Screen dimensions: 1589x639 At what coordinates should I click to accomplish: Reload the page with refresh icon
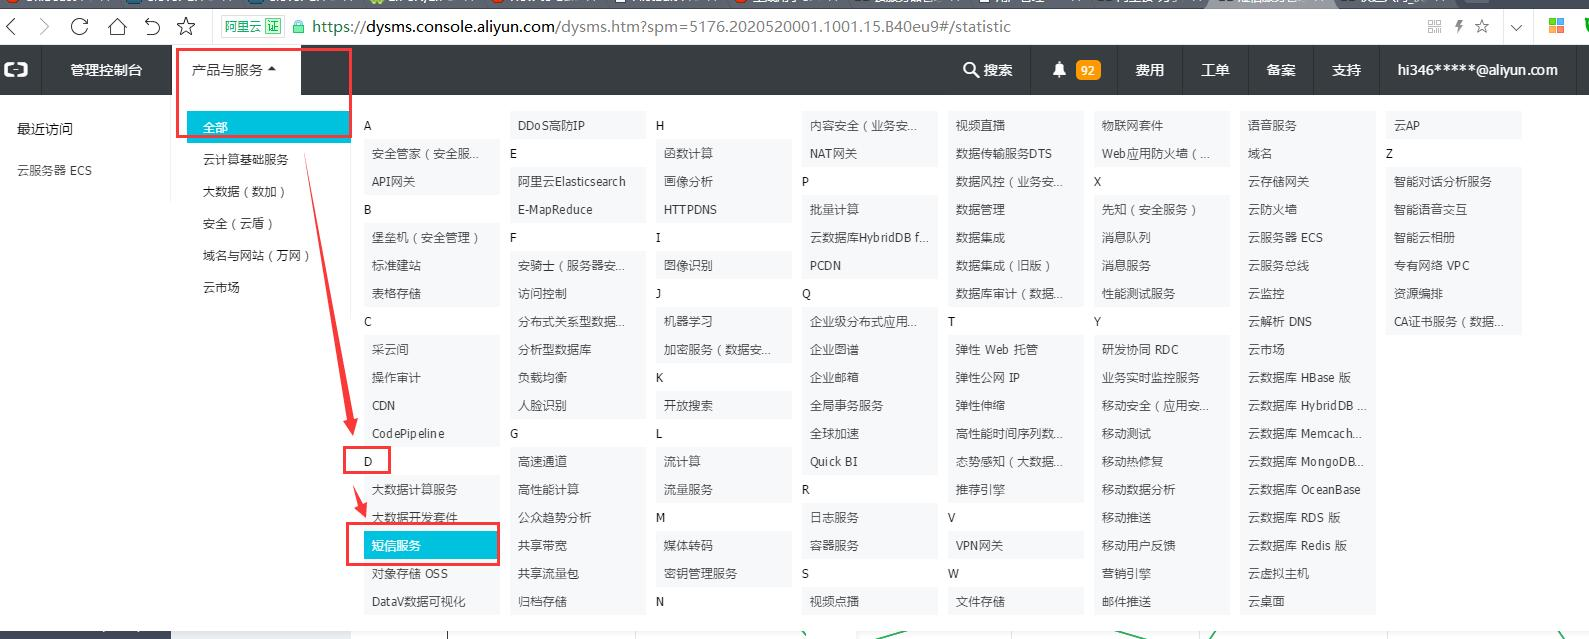coord(80,26)
